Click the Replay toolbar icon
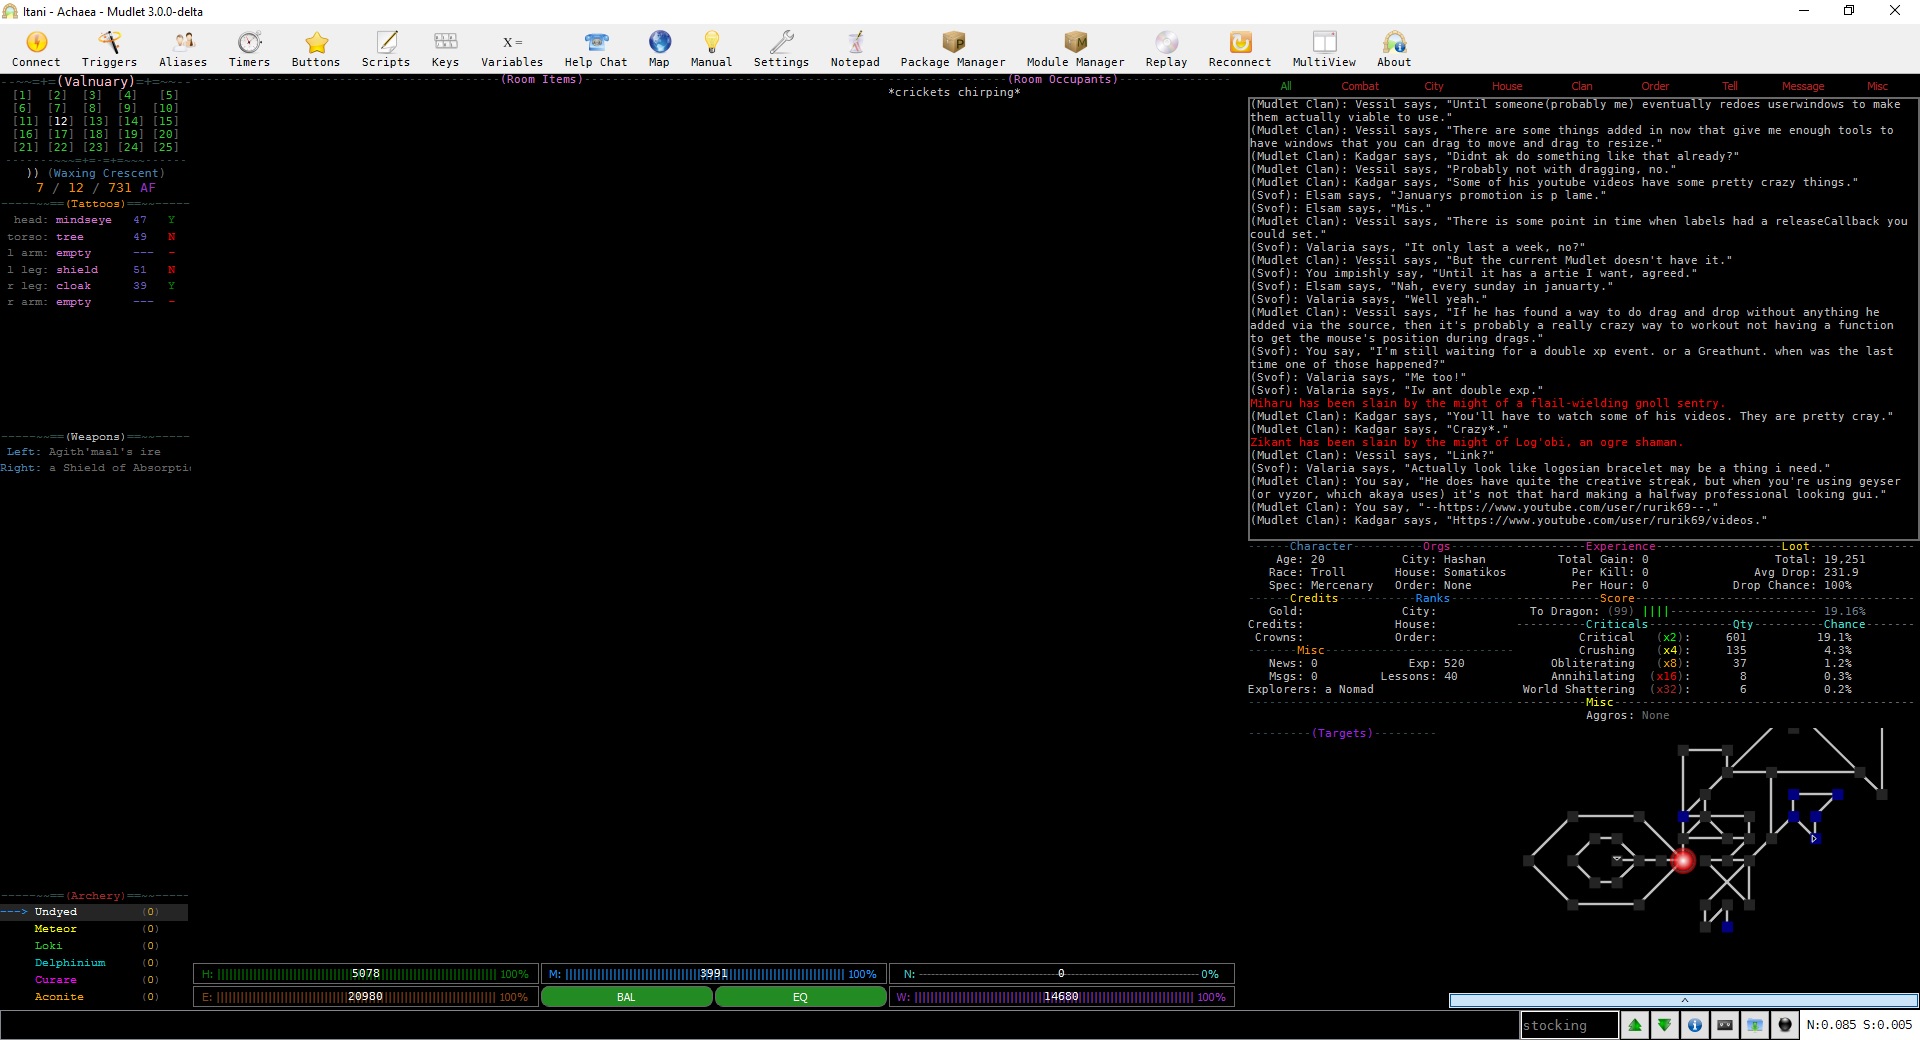Screen dimensions: 1920x1040 pos(1166,49)
